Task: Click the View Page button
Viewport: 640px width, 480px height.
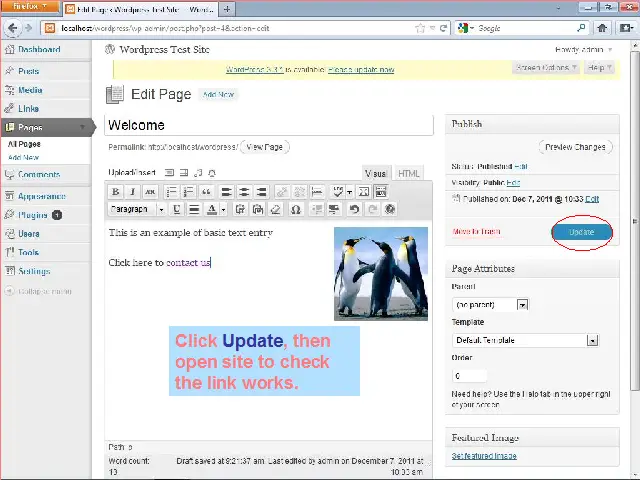Action: click(x=264, y=147)
